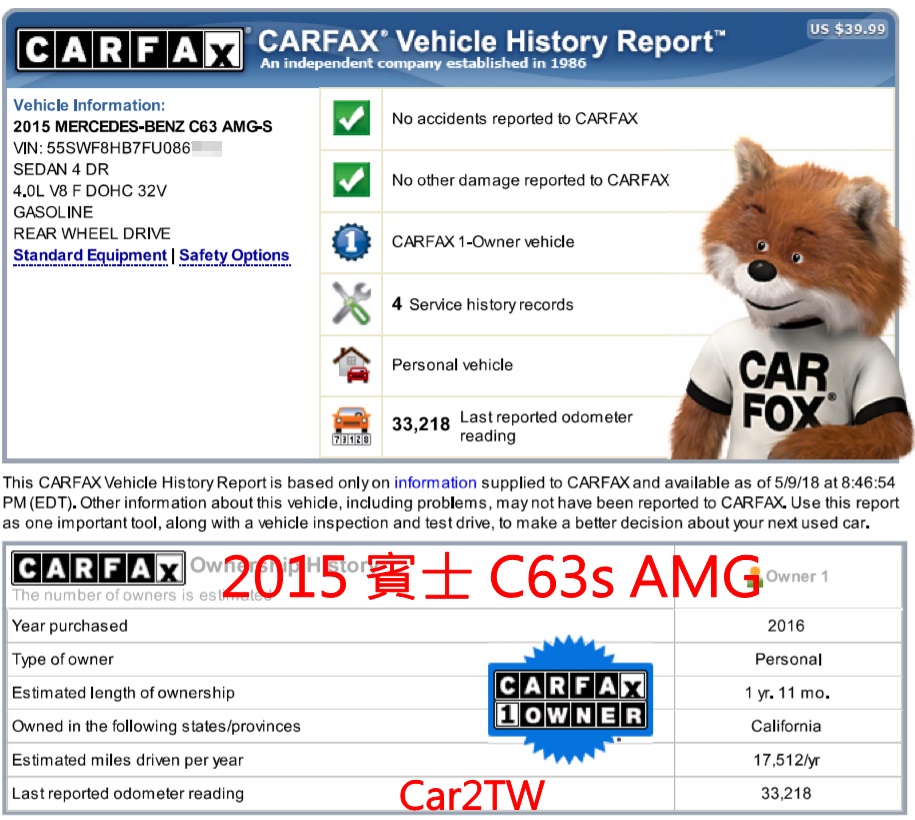Click the 'California' state value

tap(786, 726)
